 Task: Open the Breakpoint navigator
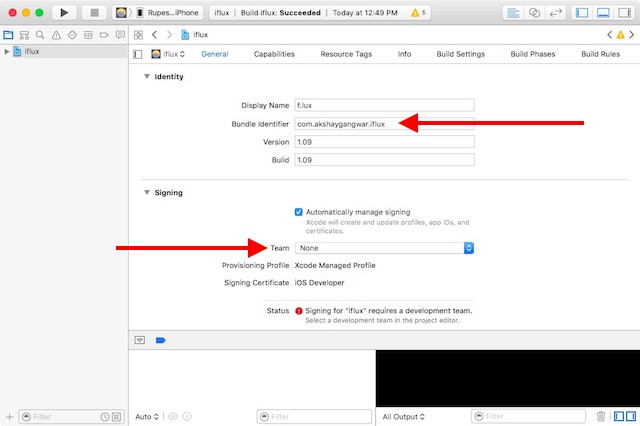click(x=104, y=35)
